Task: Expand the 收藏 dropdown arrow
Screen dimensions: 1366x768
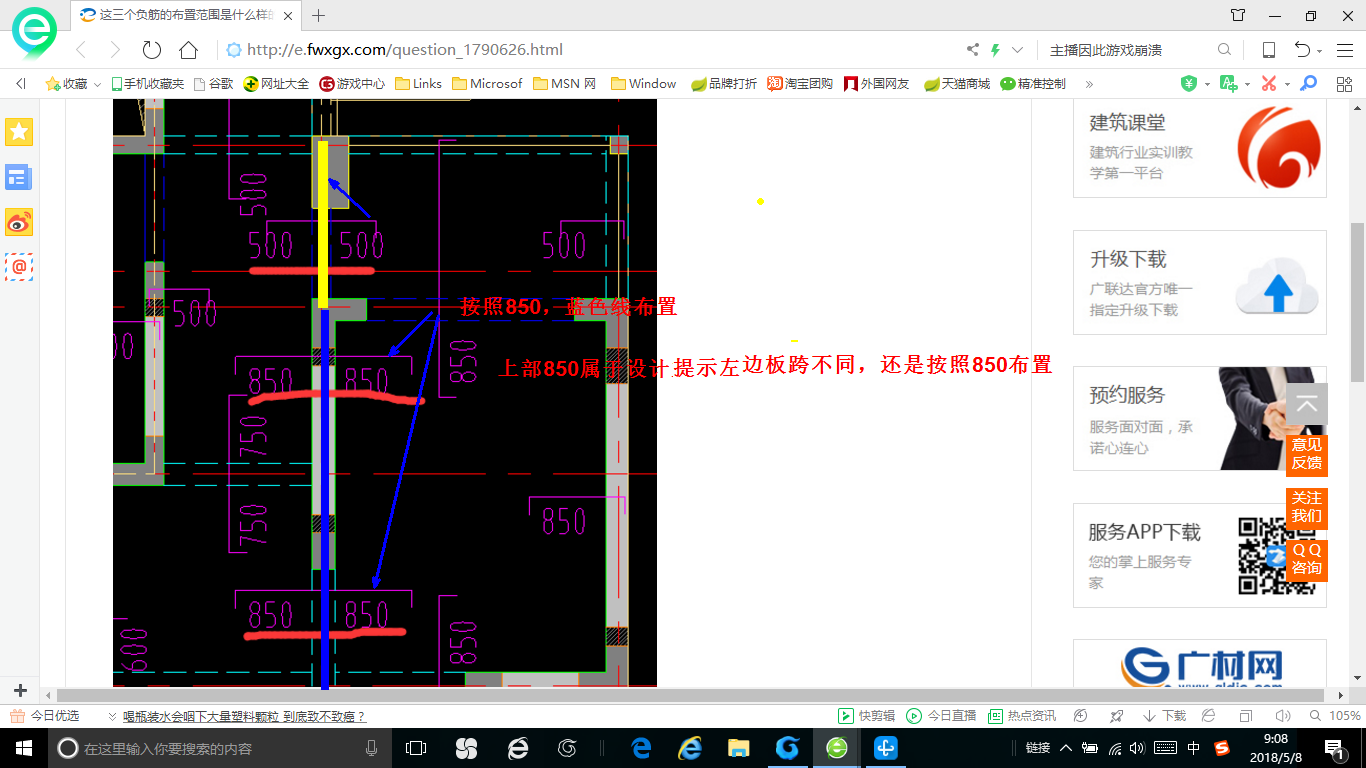Action: pos(97,85)
